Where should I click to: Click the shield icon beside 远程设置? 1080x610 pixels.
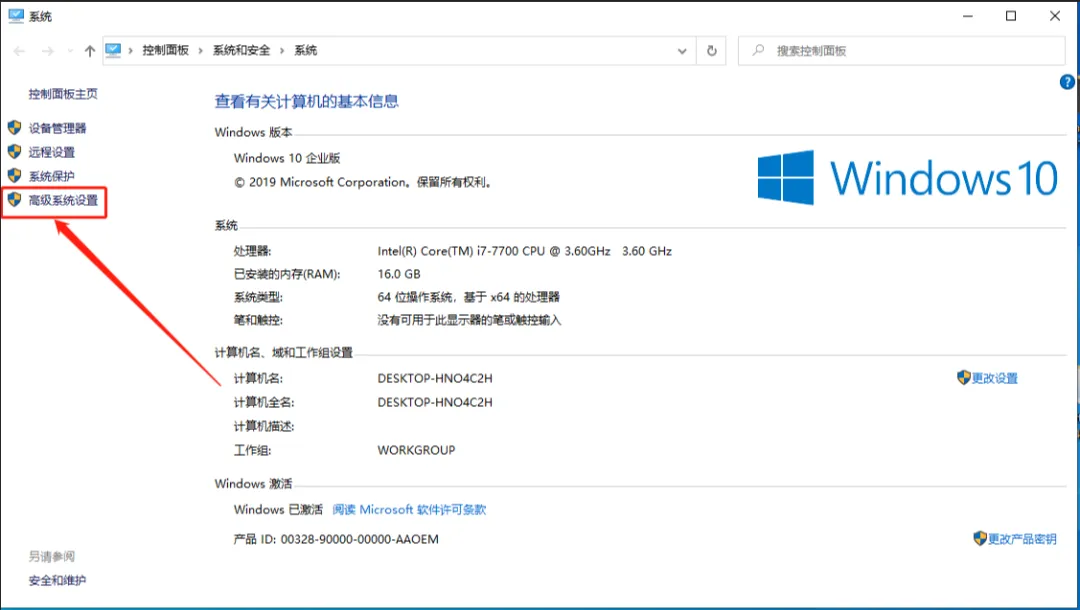[x=14, y=151]
